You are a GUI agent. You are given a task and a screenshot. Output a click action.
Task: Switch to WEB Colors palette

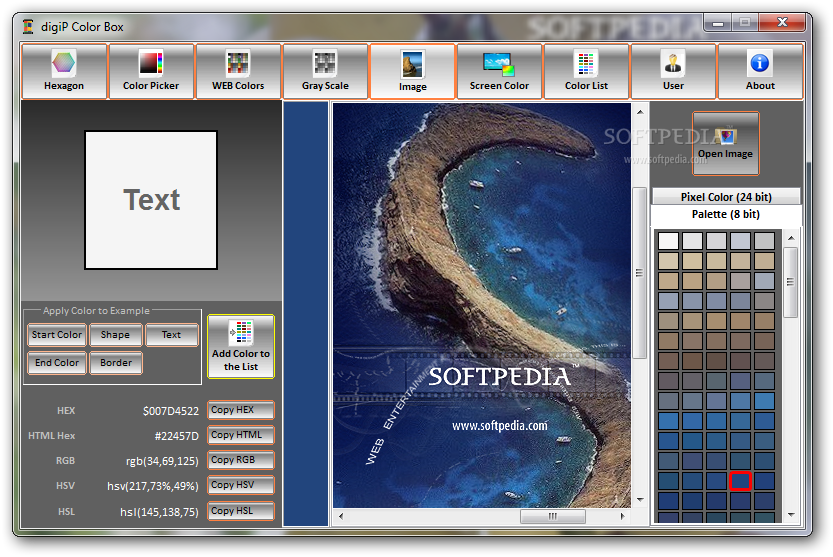click(x=239, y=71)
